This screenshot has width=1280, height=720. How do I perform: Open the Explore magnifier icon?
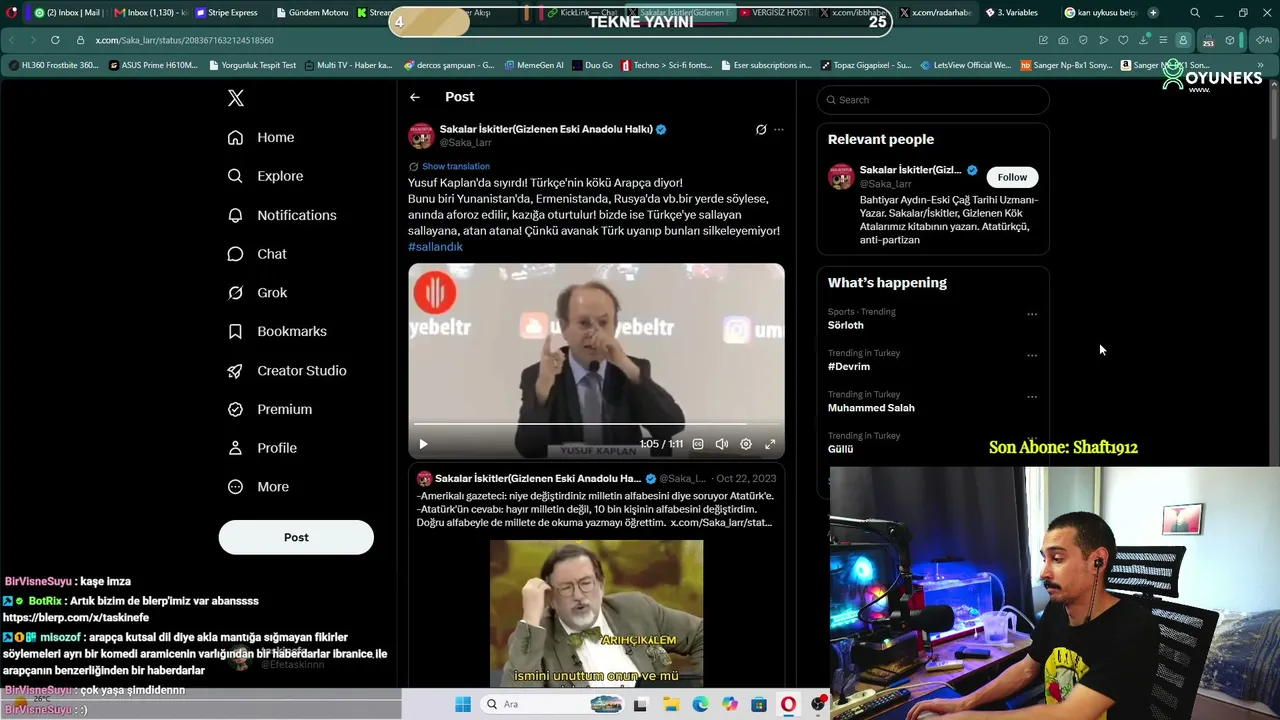click(x=235, y=176)
